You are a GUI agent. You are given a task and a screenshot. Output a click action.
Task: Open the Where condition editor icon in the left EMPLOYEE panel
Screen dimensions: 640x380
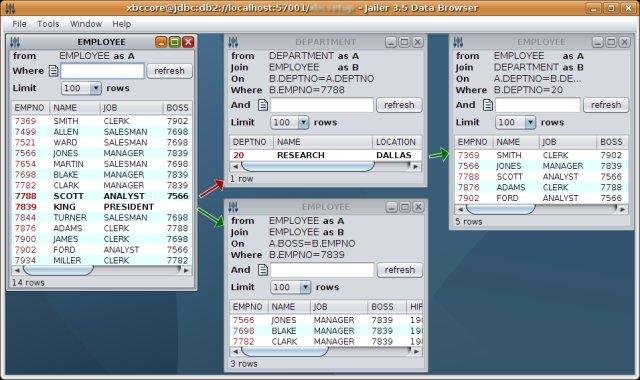tap(53, 71)
